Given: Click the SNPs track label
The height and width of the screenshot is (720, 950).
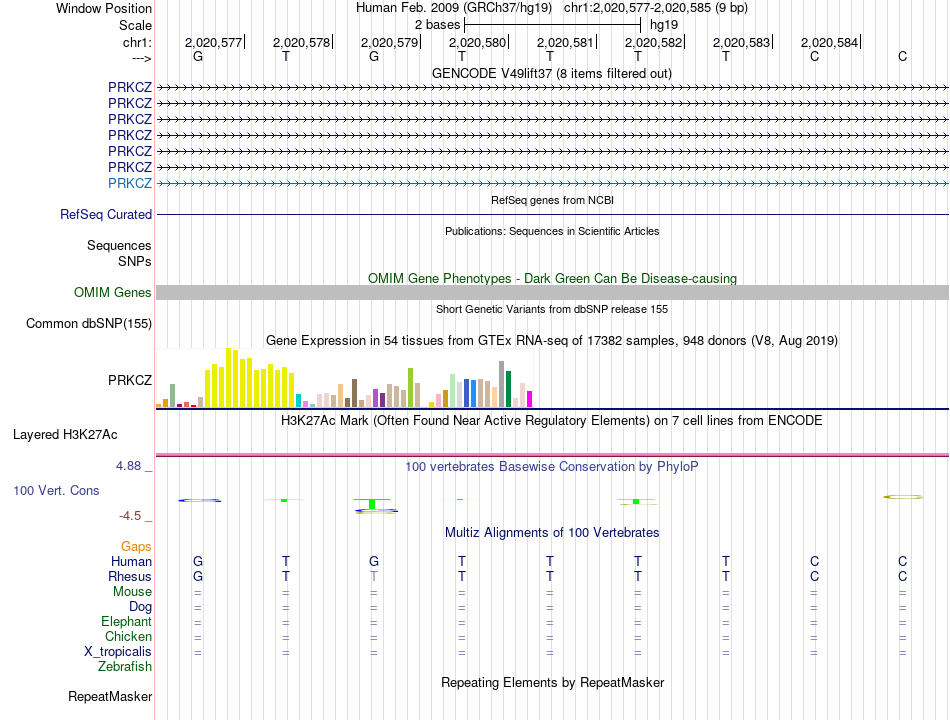Looking at the screenshot, I should pyautogui.click(x=135, y=261).
